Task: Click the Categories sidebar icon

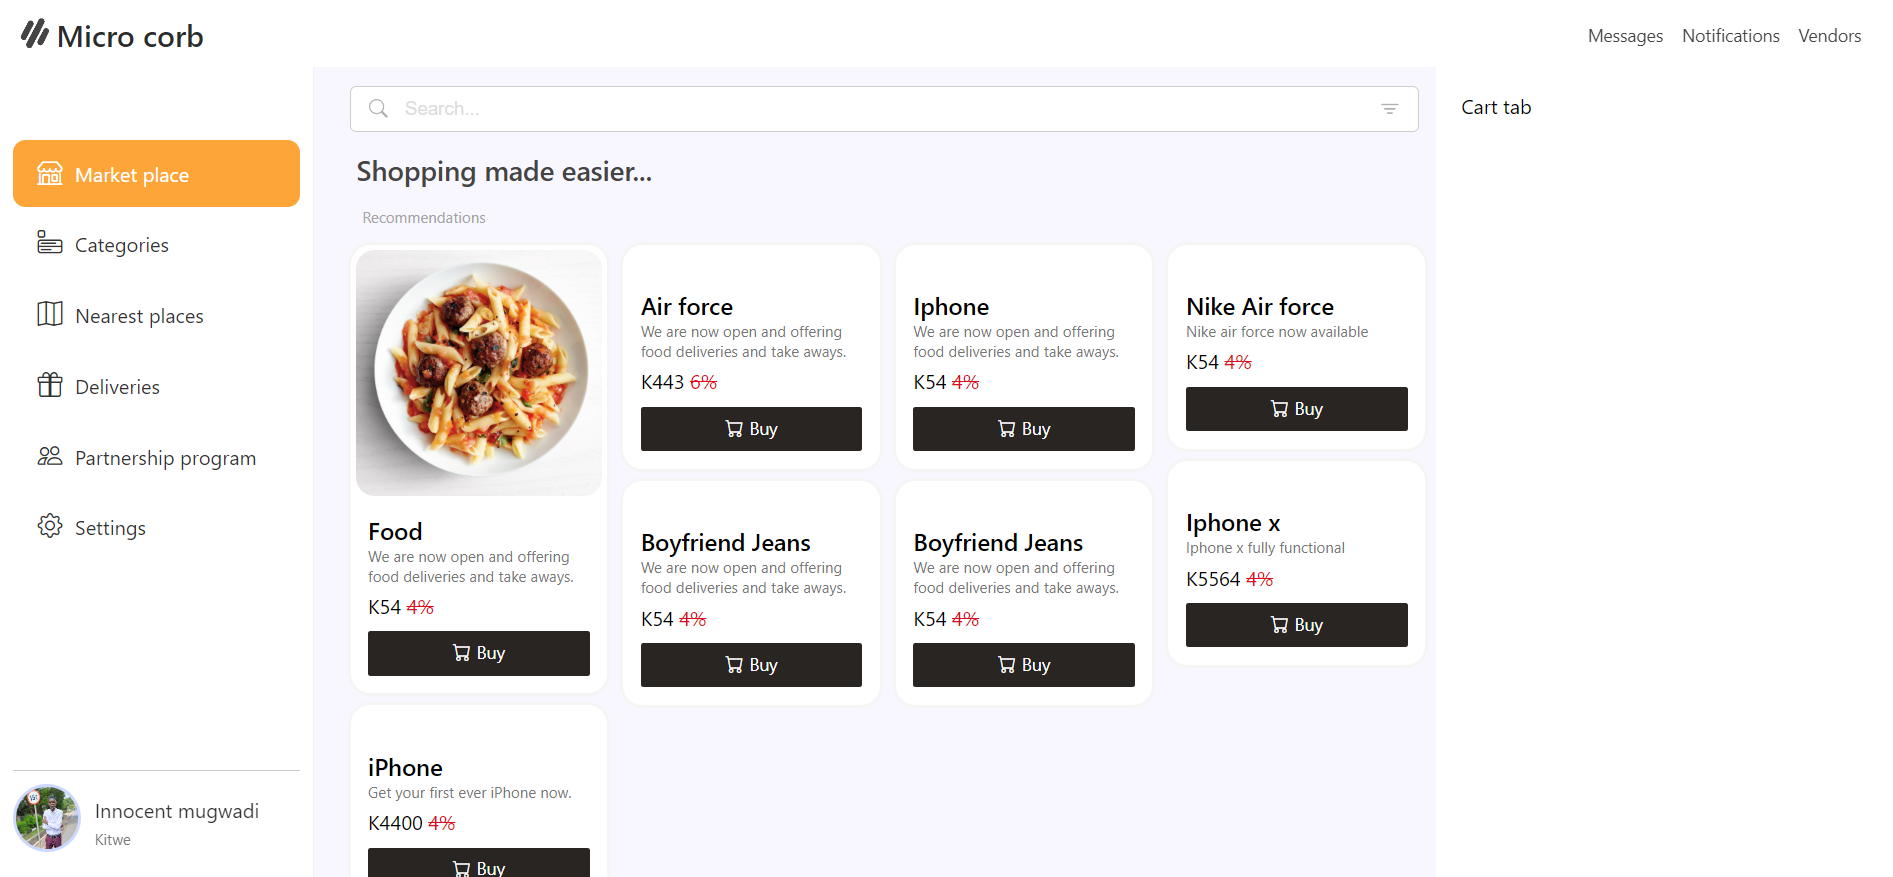Action: 50,243
